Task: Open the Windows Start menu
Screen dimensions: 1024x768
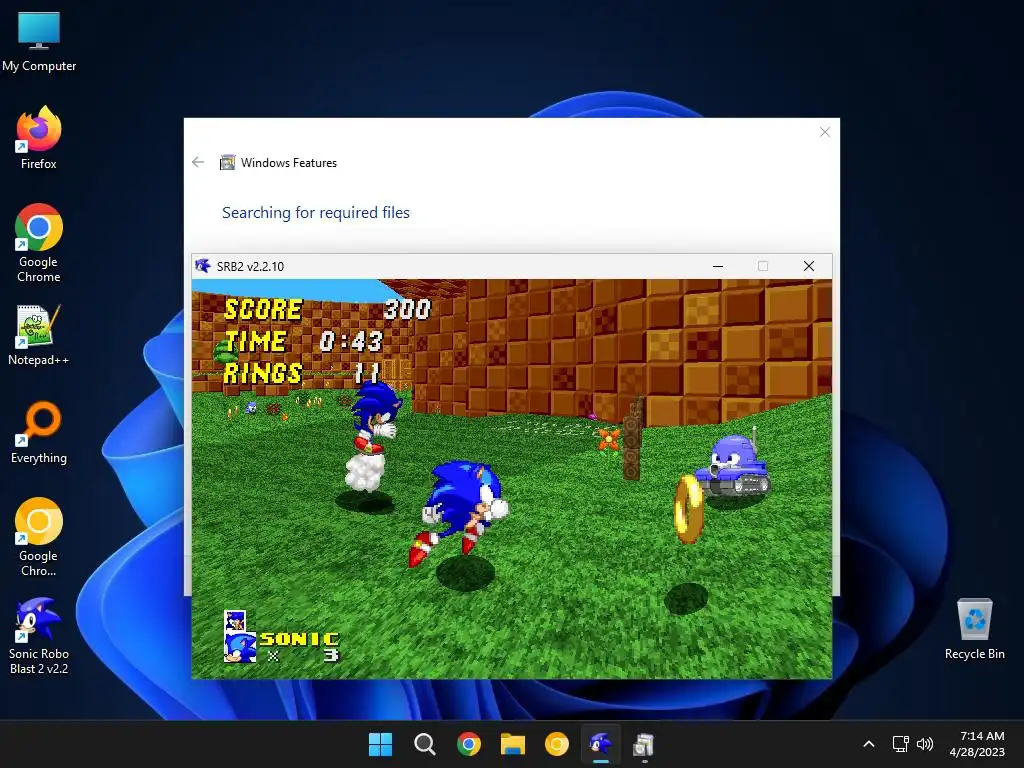Action: pyautogui.click(x=381, y=744)
